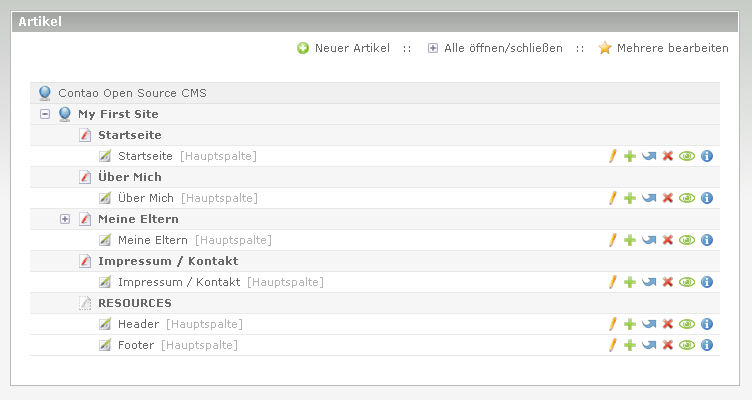Toggle visibility of the Footer article
Screen dimensions: 752x400
686,345
